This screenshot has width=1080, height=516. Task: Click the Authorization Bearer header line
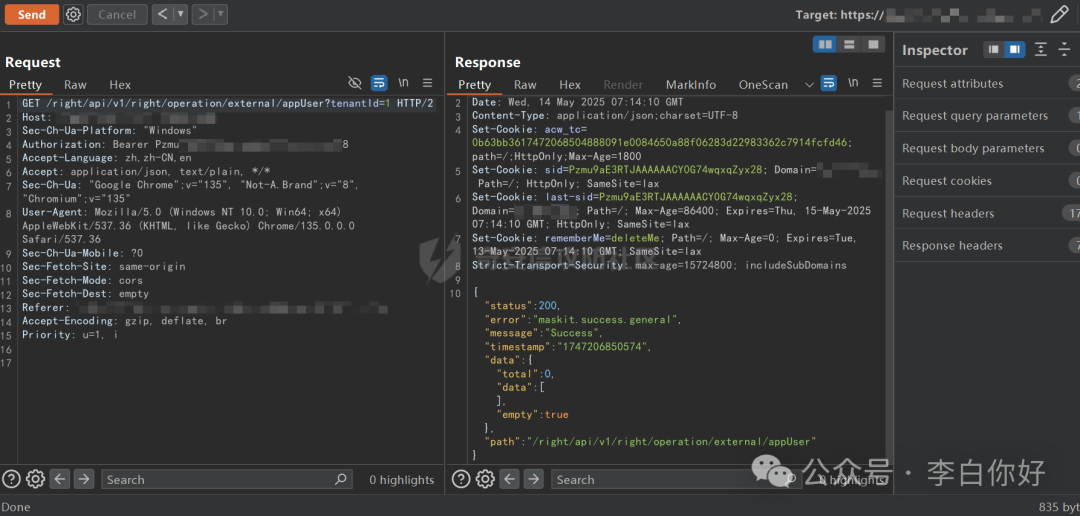pyautogui.click(x=185, y=145)
